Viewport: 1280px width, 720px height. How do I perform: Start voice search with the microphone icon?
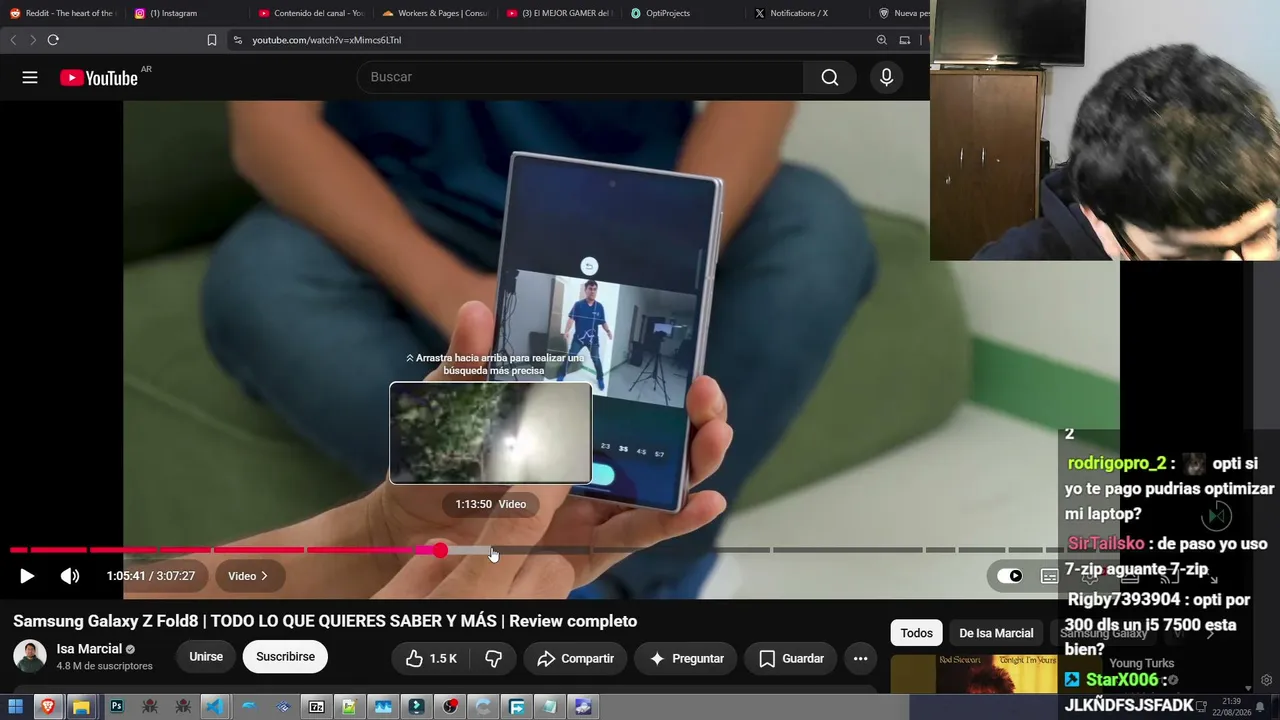886,77
